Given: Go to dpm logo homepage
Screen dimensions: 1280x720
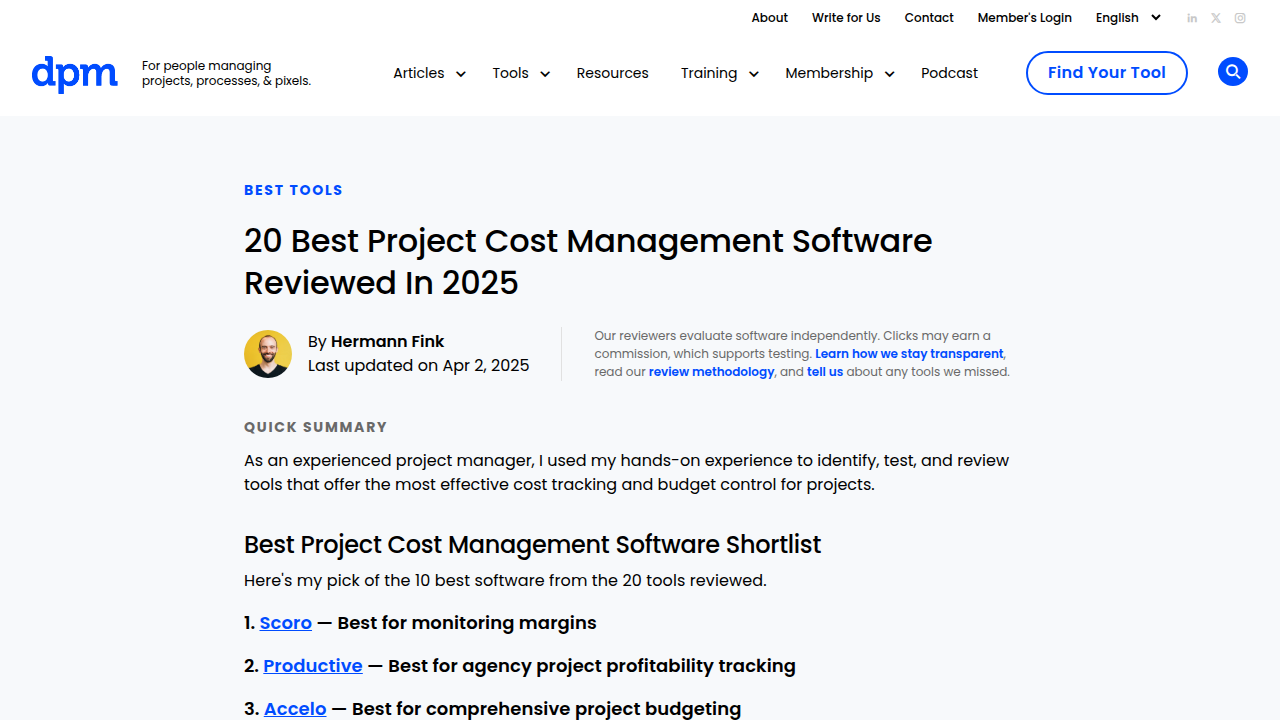Looking at the screenshot, I should click(75, 74).
